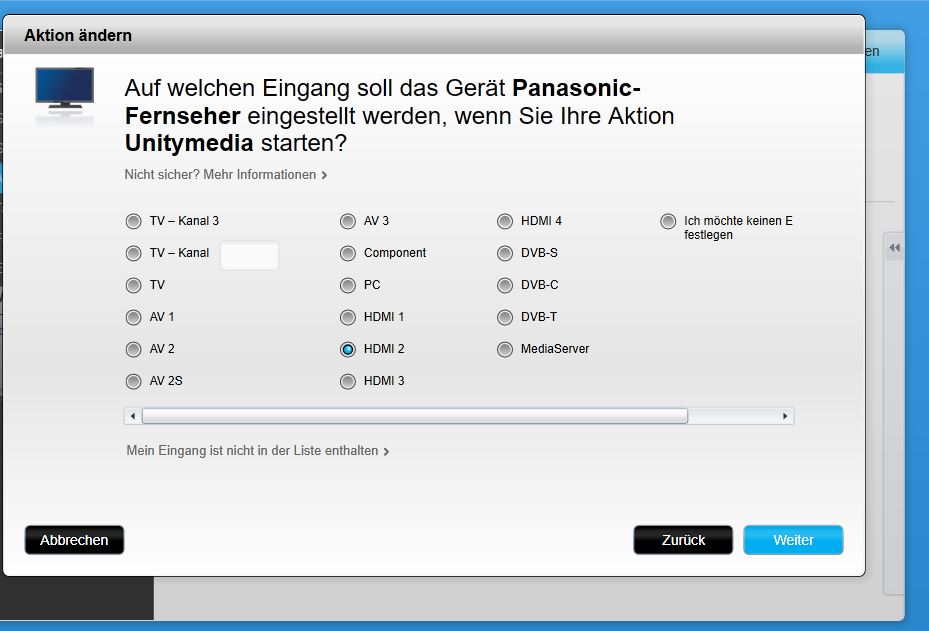Click the Abbrechen button
929x631 pixels.
tap(74, 540)
